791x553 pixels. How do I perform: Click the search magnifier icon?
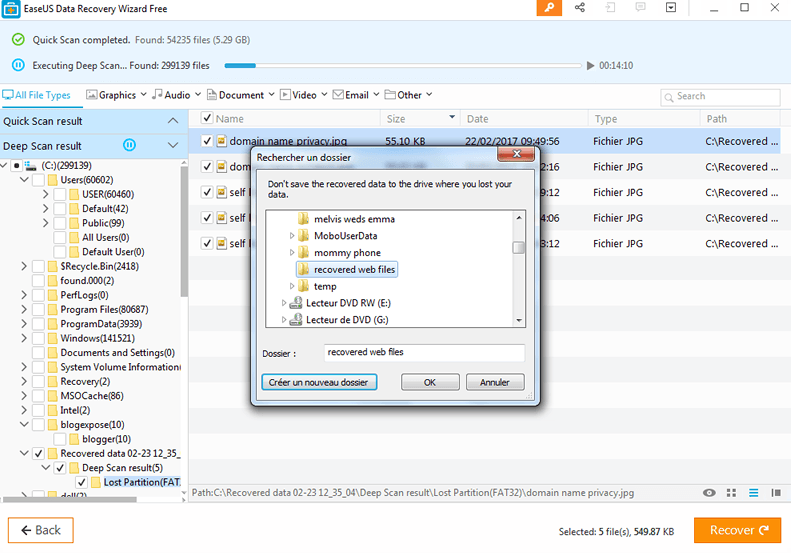click(x=669, y=97)
